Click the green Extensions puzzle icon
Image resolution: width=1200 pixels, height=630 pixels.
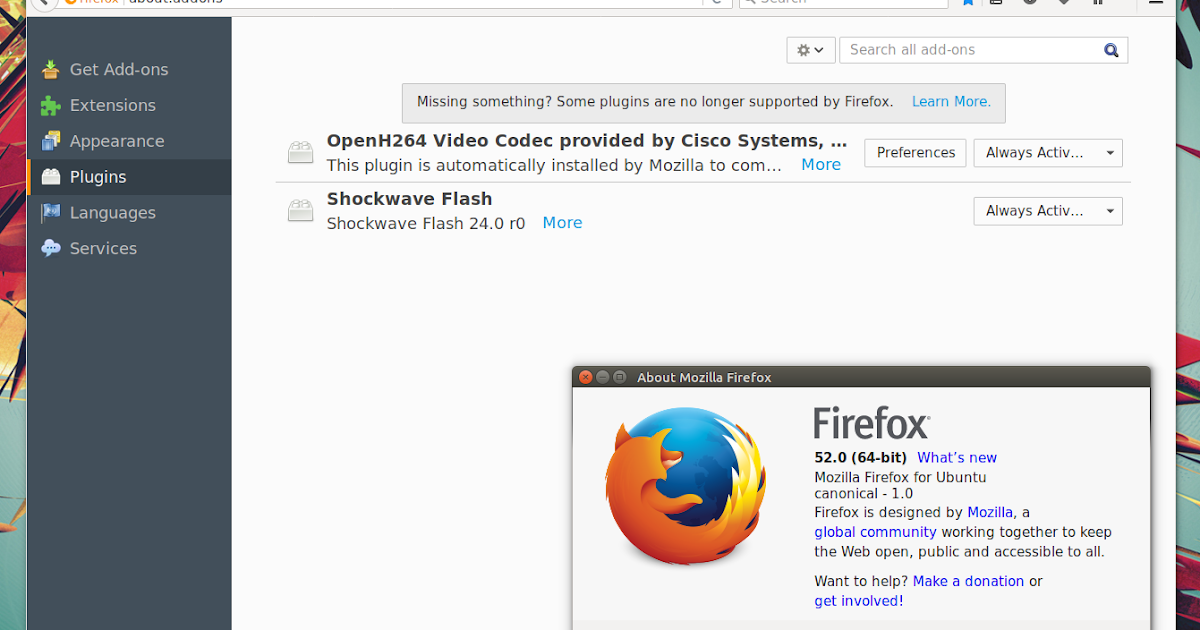click(50, 105)
